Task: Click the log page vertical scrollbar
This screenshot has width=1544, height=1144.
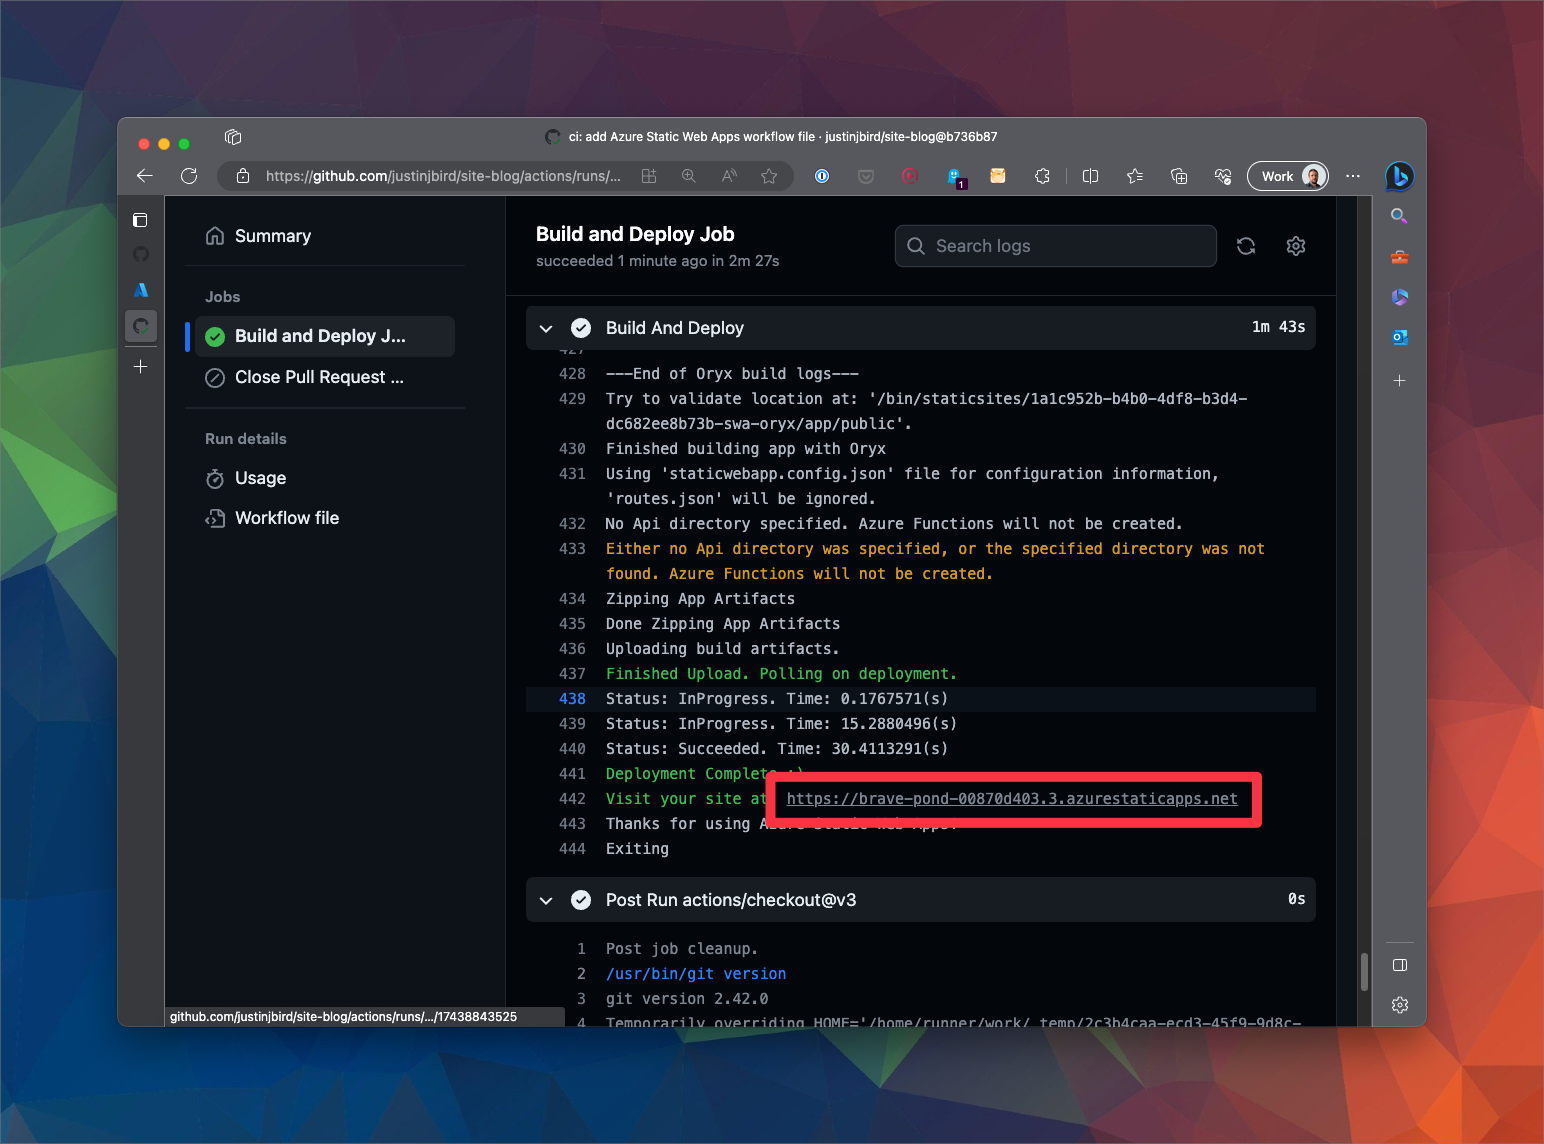Action: 1364,970
